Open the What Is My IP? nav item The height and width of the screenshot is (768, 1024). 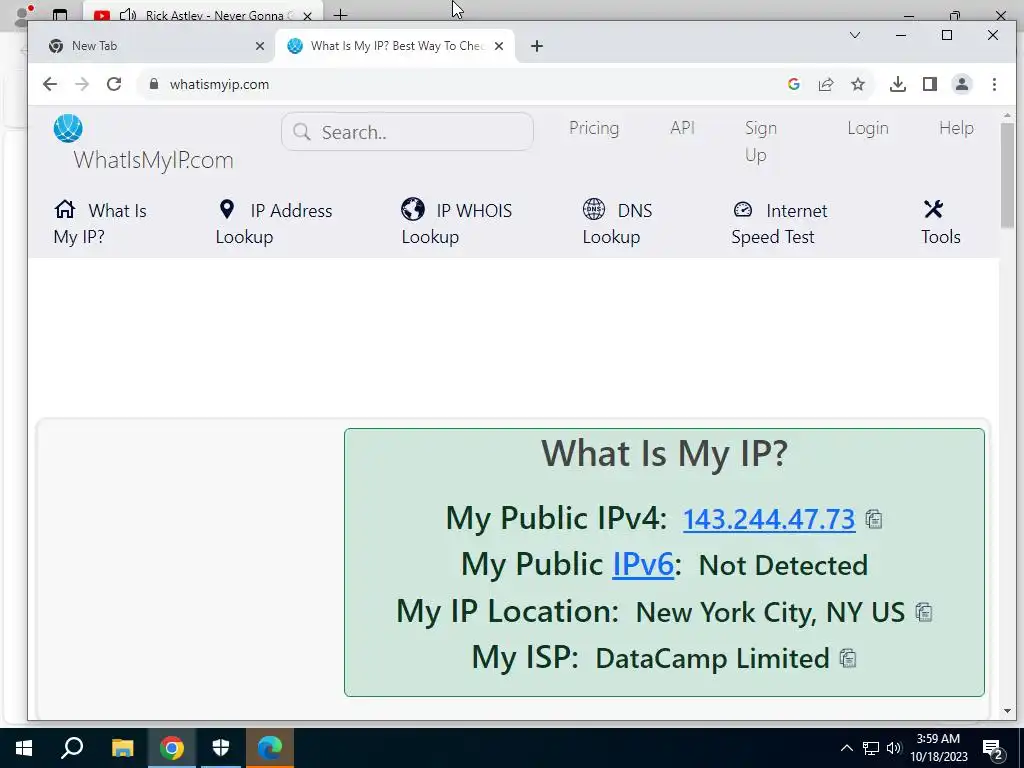(x=100, y=223)
